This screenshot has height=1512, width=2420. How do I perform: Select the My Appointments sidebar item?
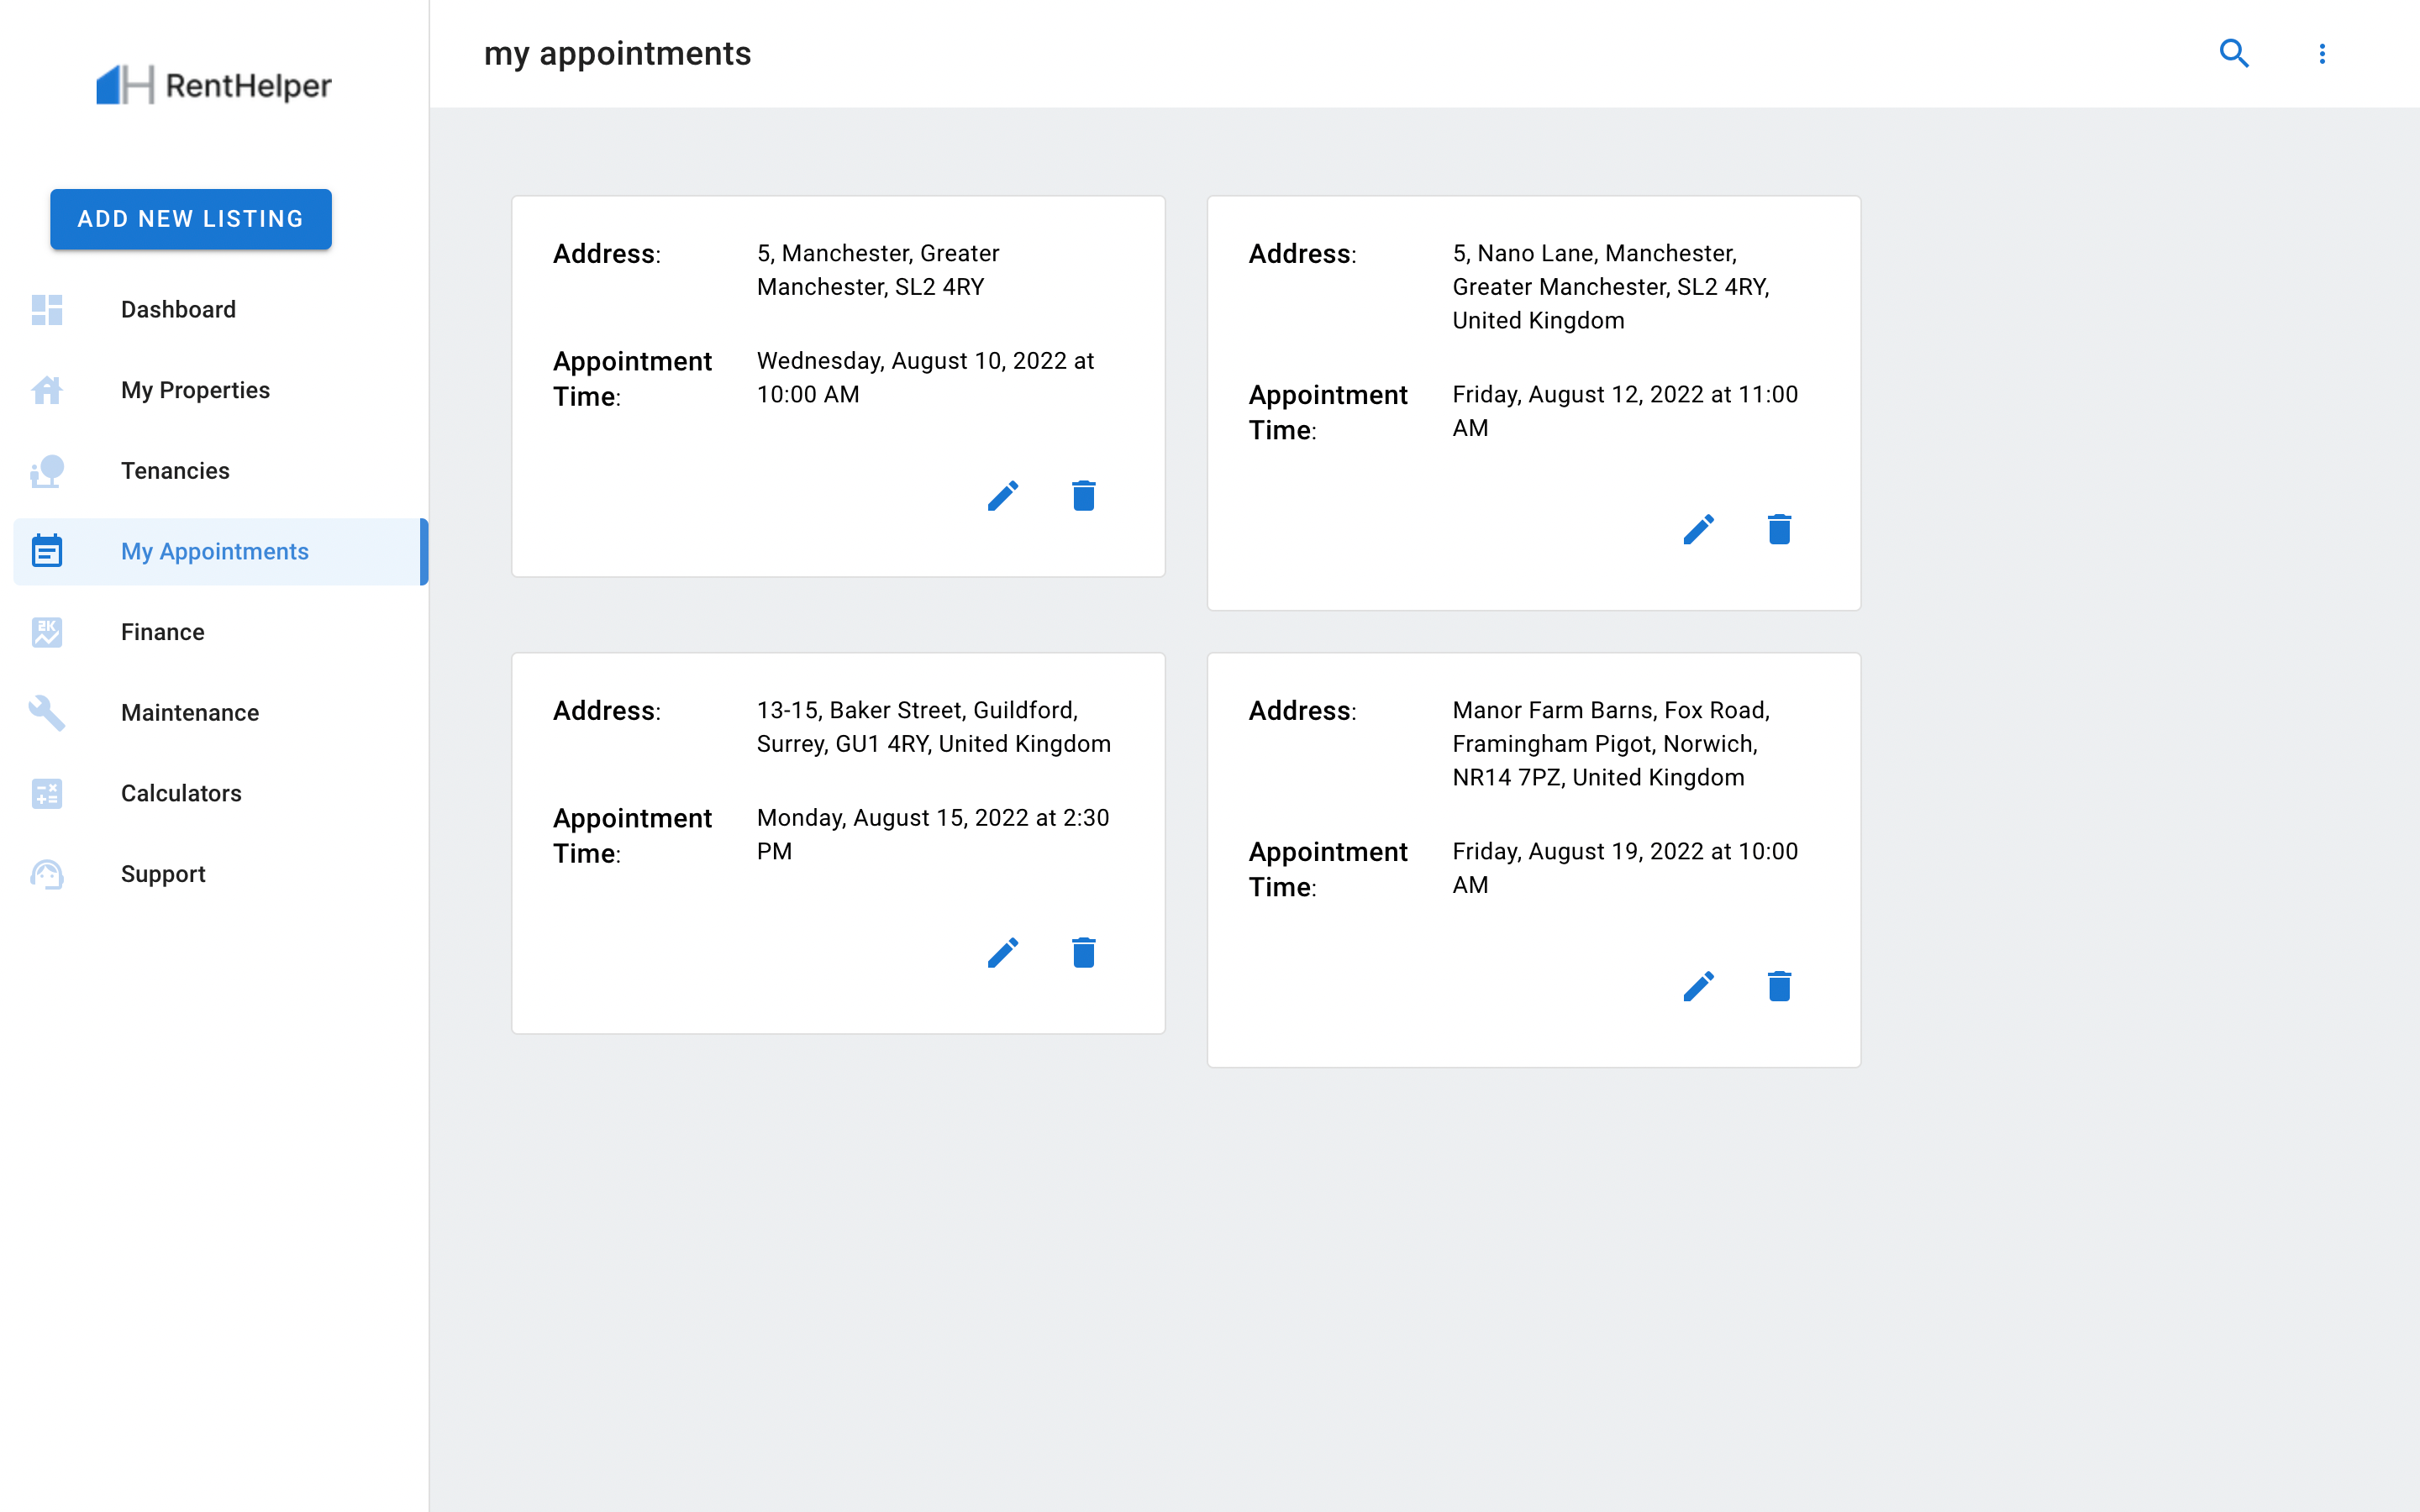[x=220, y=552]
